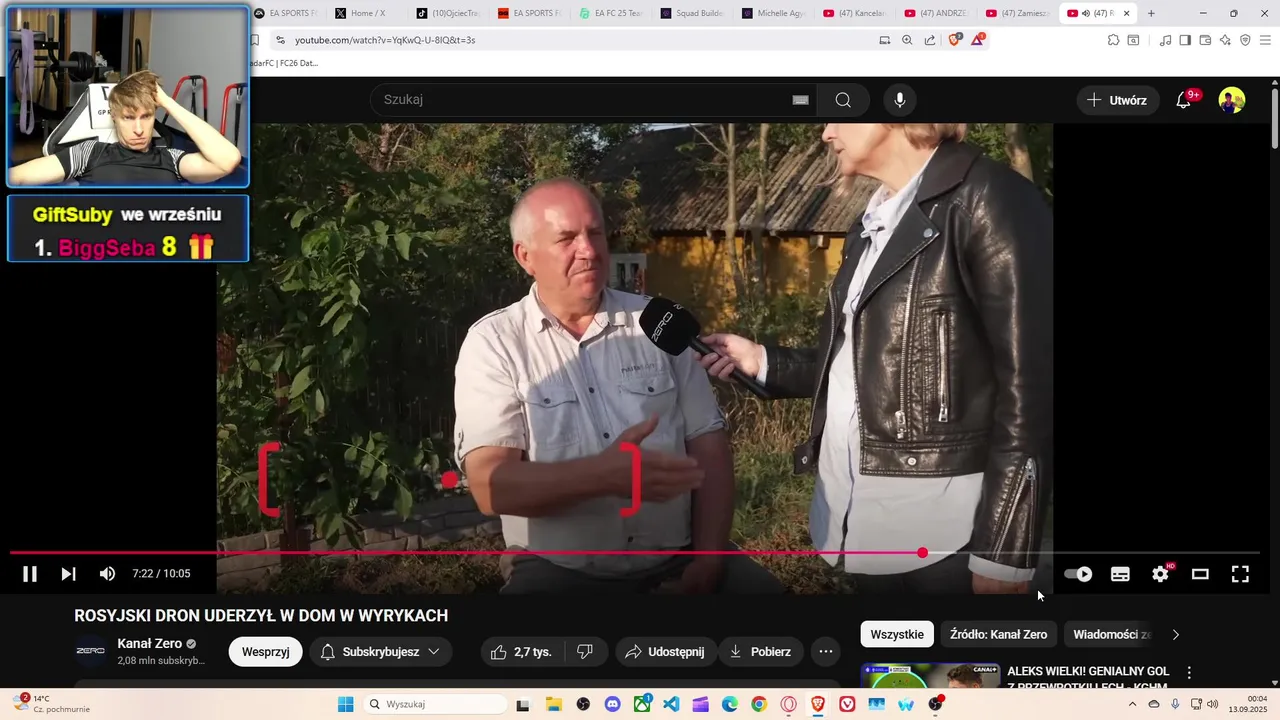The width and height of the screenshot is (1280, 720).
Task: Click the taskbar search box 'Wyszukaj'
Action: pyautogui.click(x=435, y=704)
